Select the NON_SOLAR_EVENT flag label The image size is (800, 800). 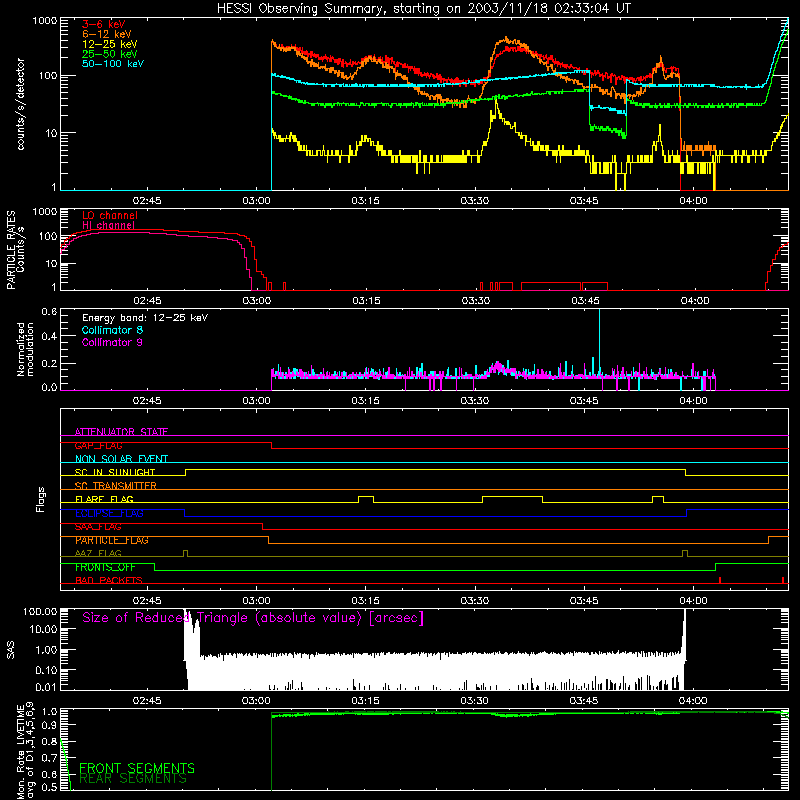pos(121,459)
